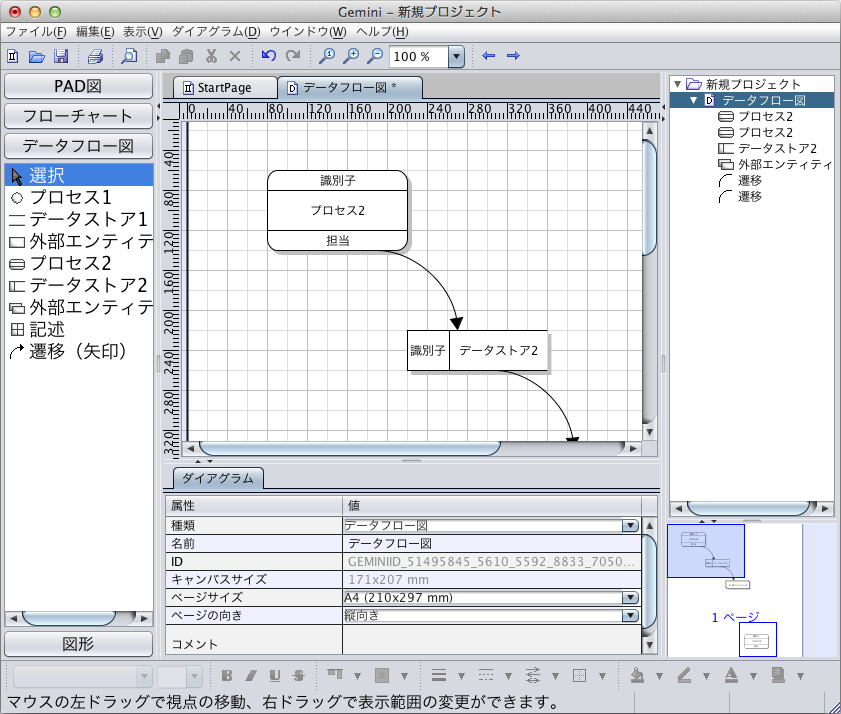Save the project with the floppy disk icon
Viewport: 841px width, 714px height.
click(61, 56)
